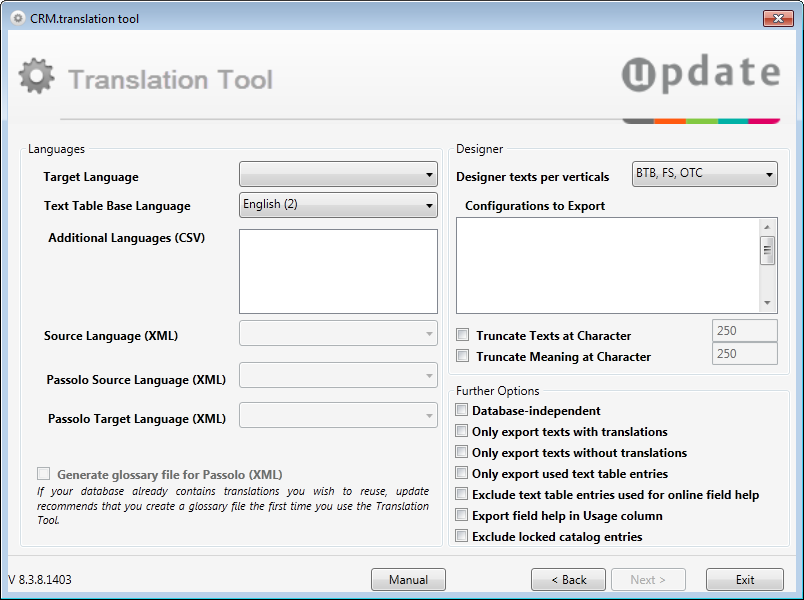The width and height of the screenshot is (804, 600).
Task: Click the update logo
Action: 701,73
